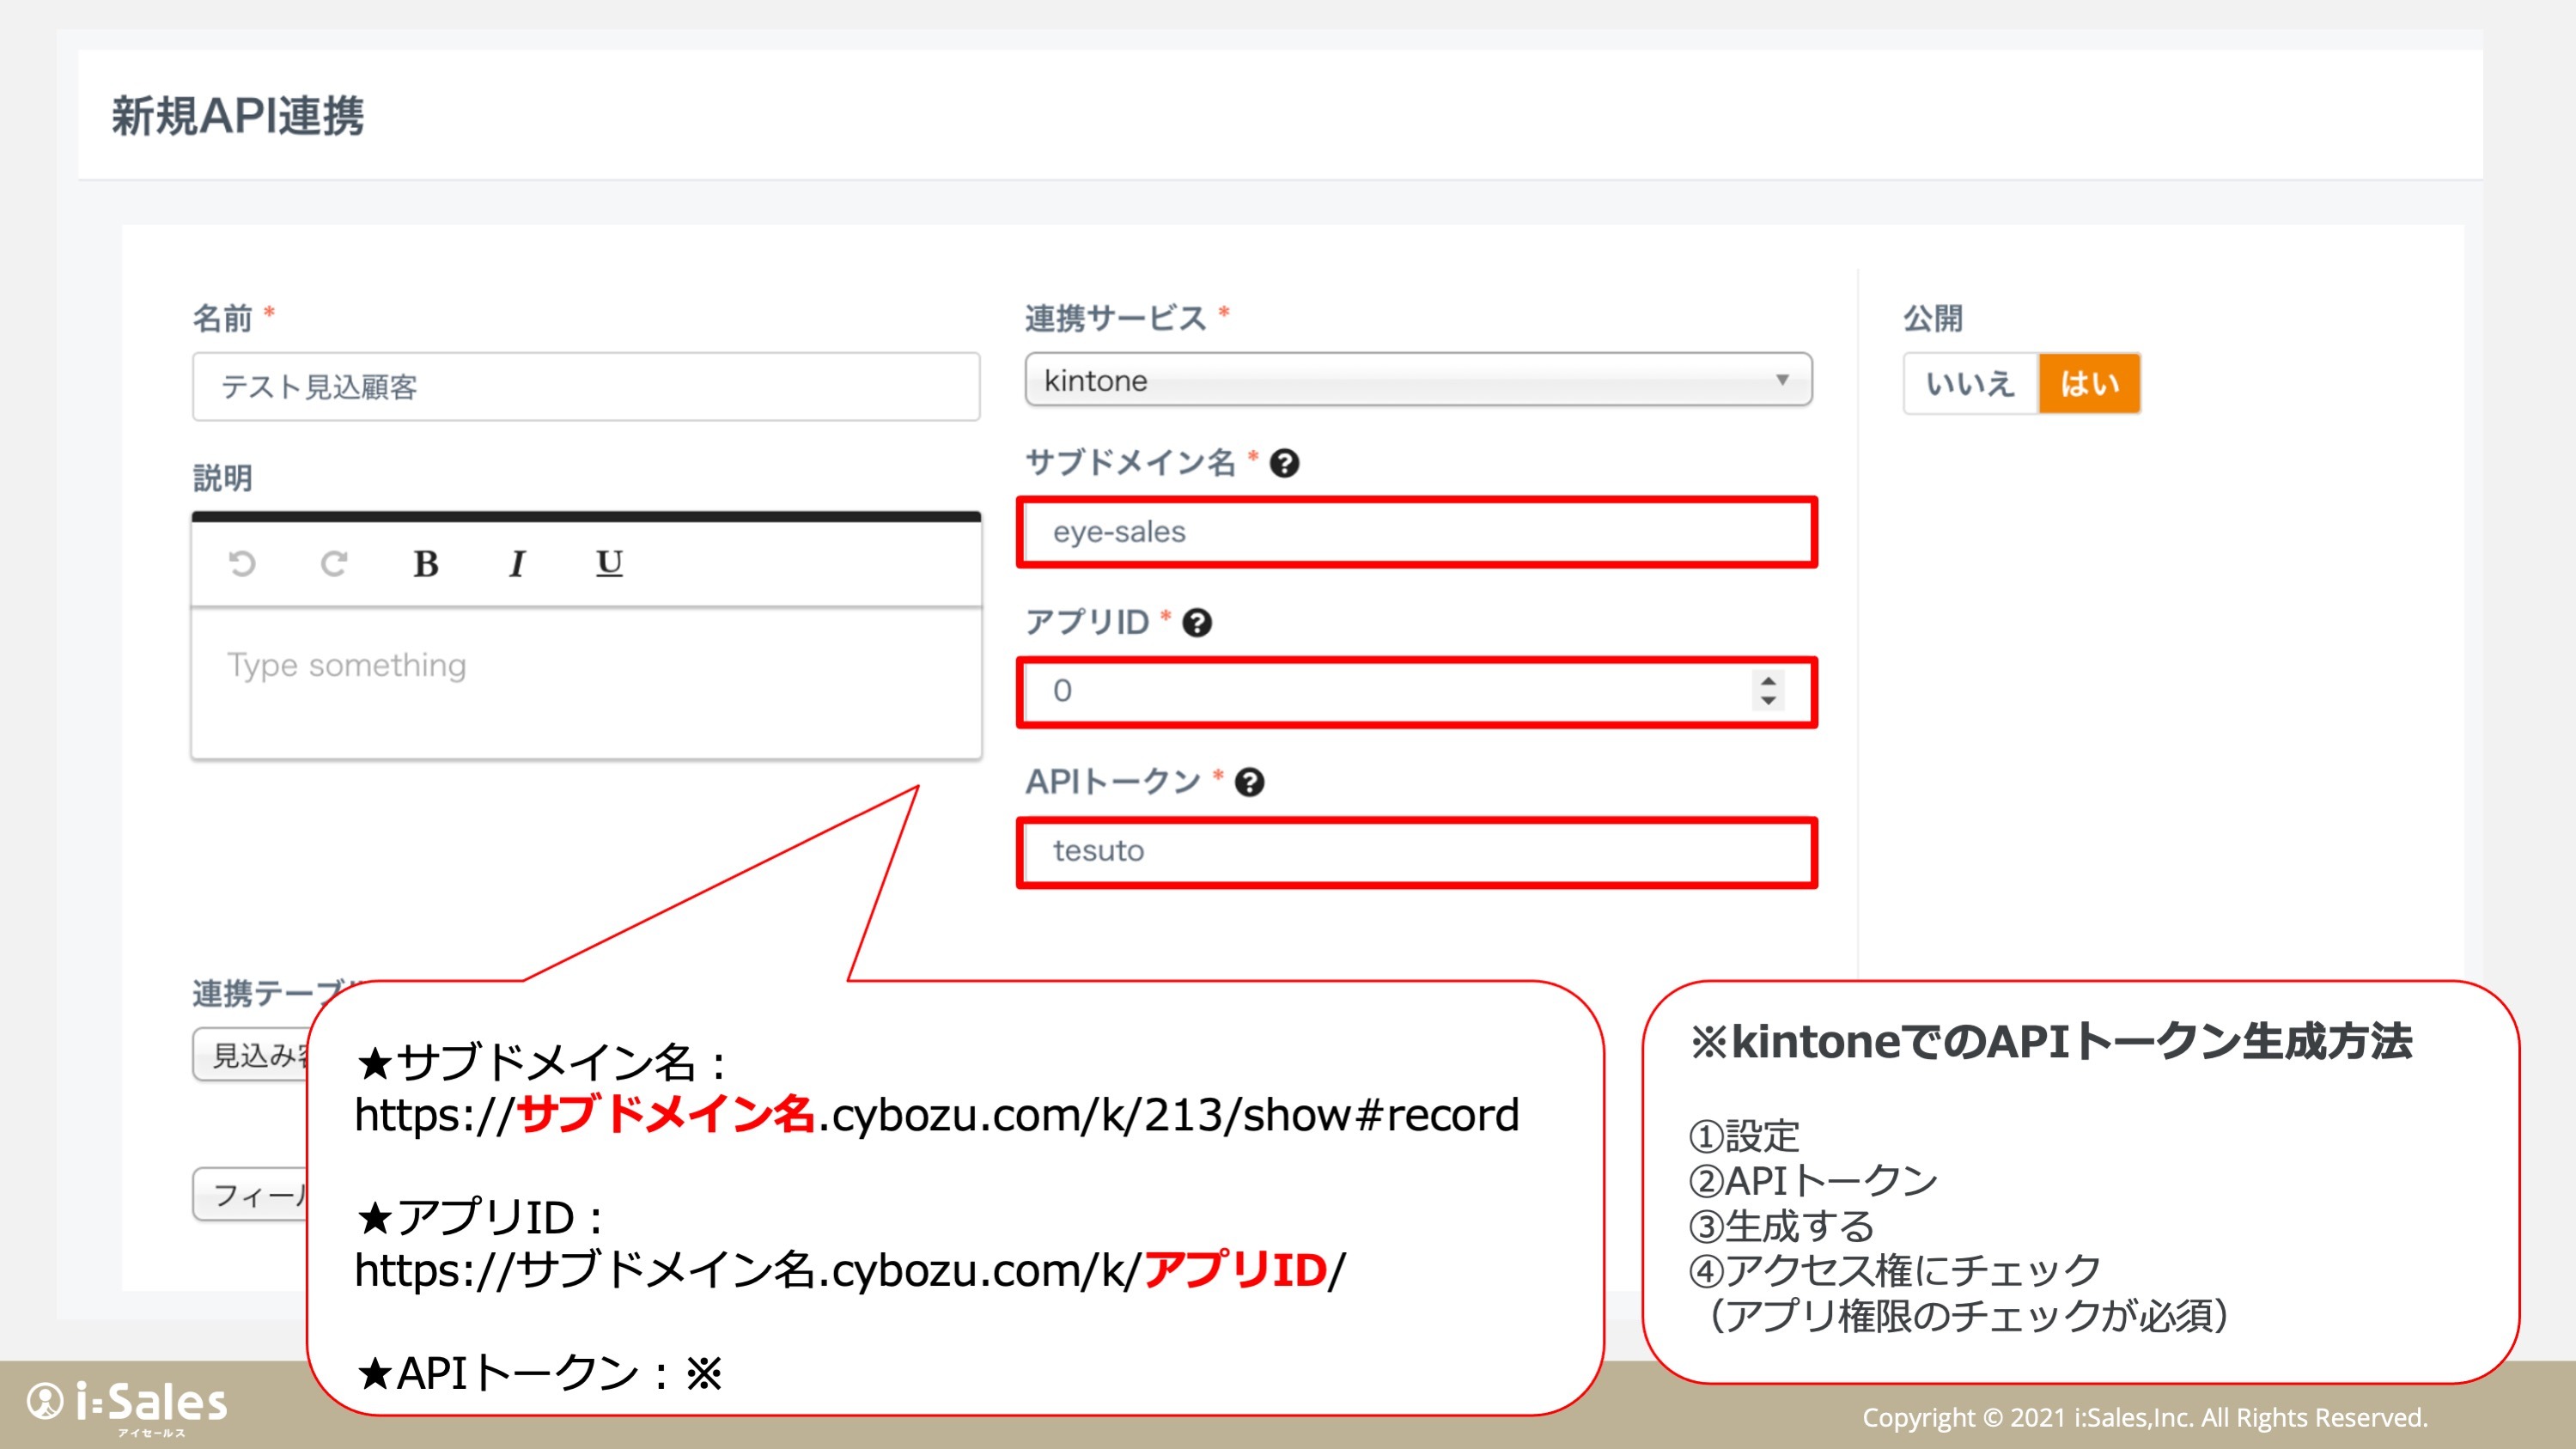This screenshot has width=2576, height=1449.
Task: Click the Type something description text area
Action: tap(585, 681)
